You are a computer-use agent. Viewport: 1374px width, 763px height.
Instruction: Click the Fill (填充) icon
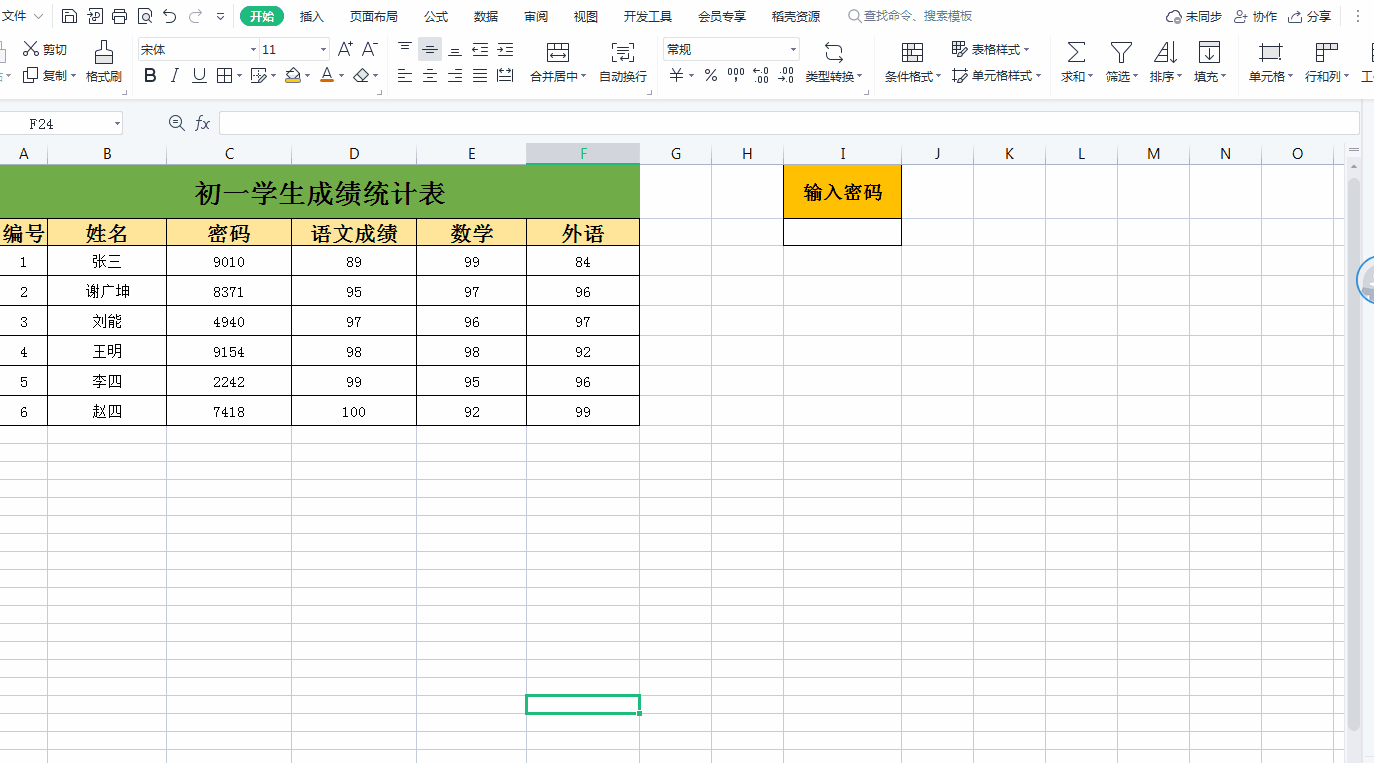click(1209, 53)
